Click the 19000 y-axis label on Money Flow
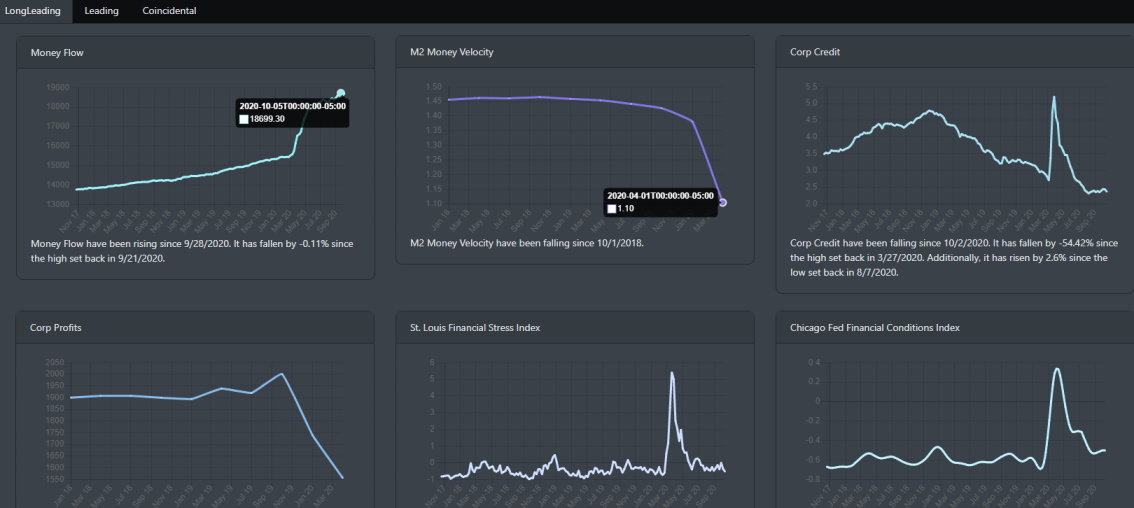 (57, 88)
